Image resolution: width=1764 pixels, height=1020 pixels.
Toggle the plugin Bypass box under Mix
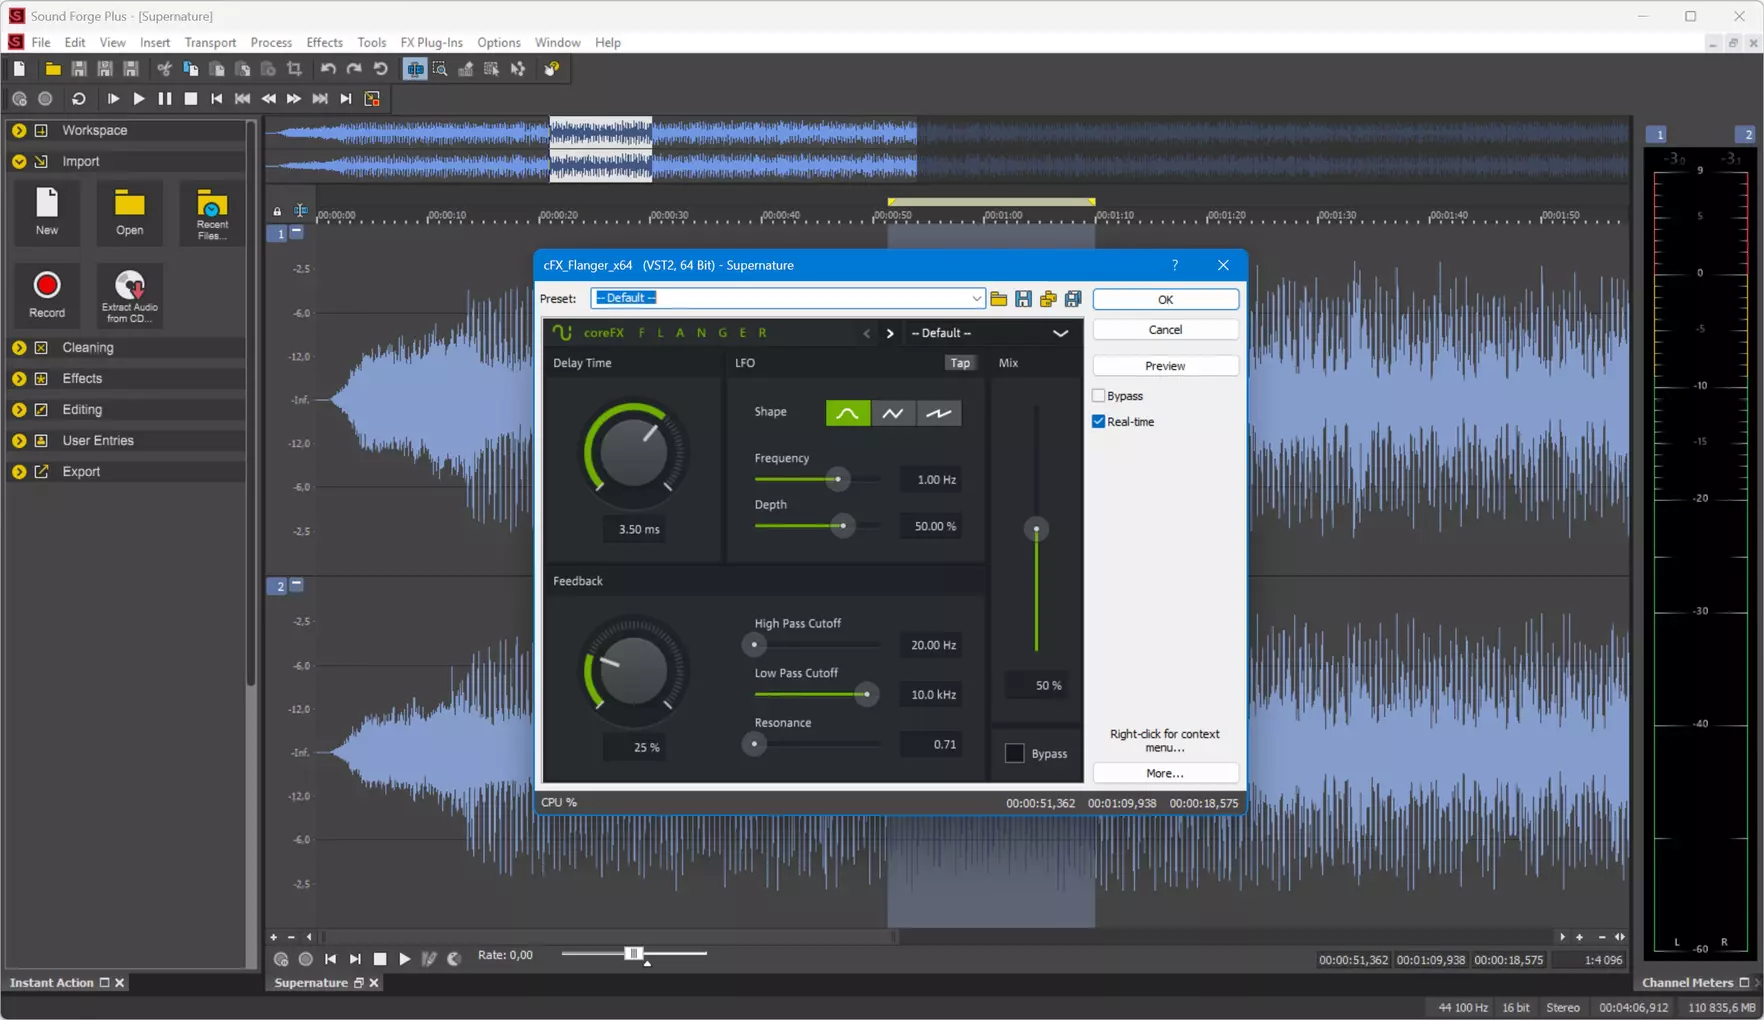1014,754
